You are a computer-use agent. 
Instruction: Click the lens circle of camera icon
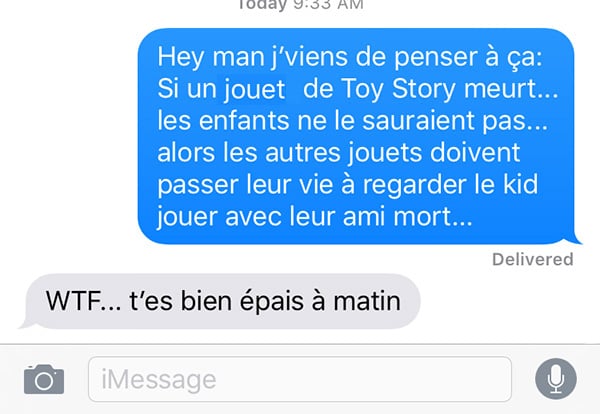(44, 381)
